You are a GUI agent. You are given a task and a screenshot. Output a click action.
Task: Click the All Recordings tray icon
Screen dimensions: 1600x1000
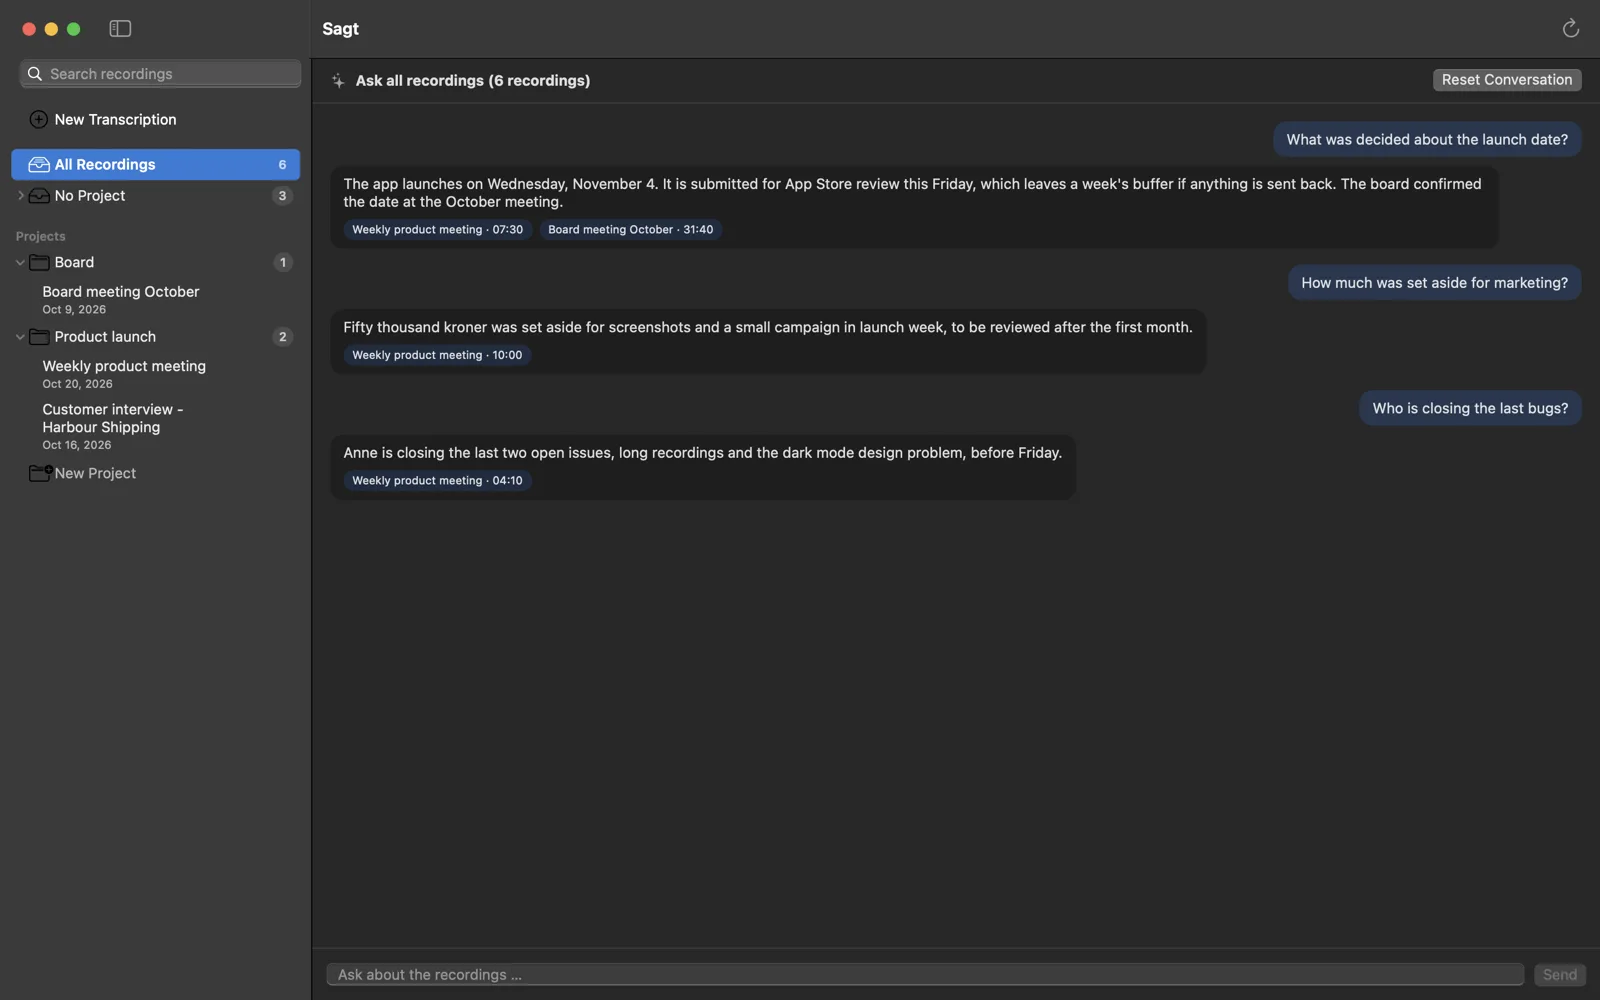click(39, 165)
